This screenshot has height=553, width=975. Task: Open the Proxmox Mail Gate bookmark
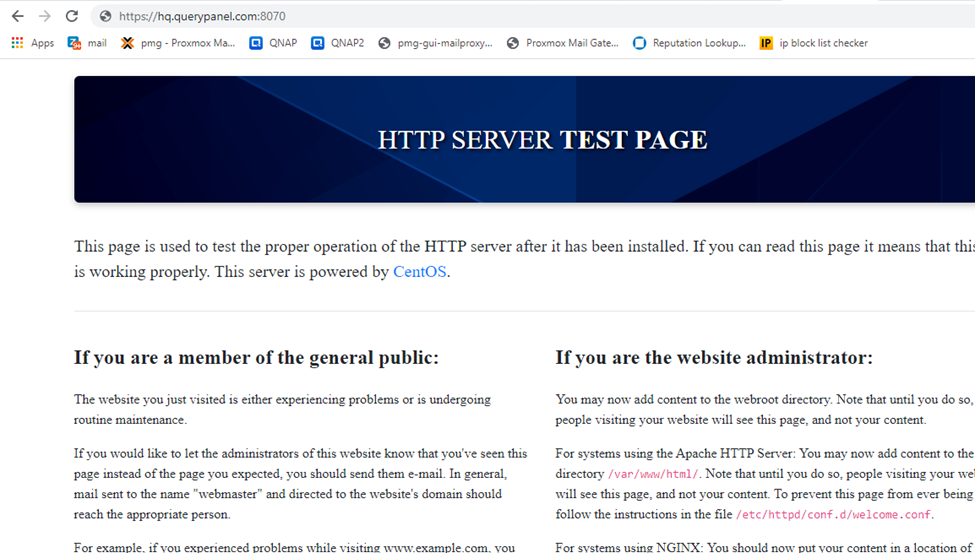563,43
